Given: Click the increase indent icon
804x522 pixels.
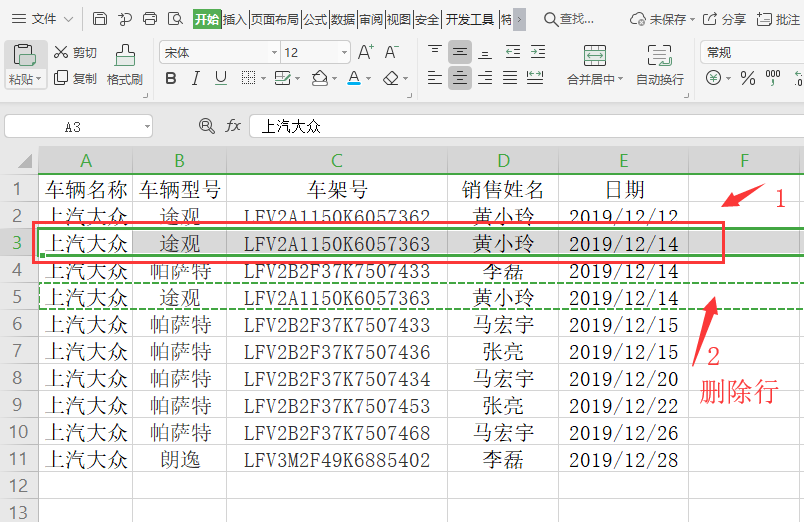Looking at the screenshot, I should (538, 52).
